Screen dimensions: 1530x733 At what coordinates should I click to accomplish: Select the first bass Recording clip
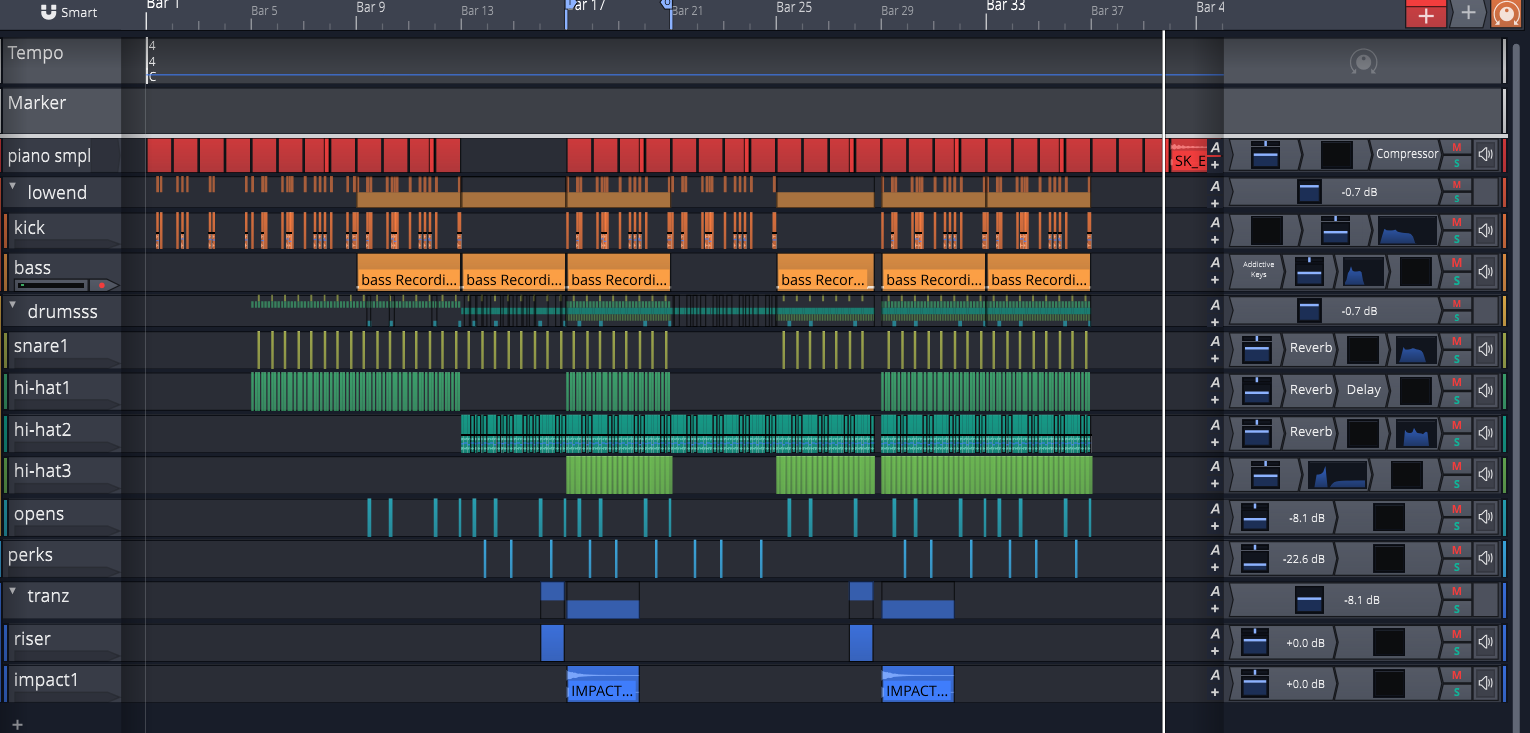409,272
